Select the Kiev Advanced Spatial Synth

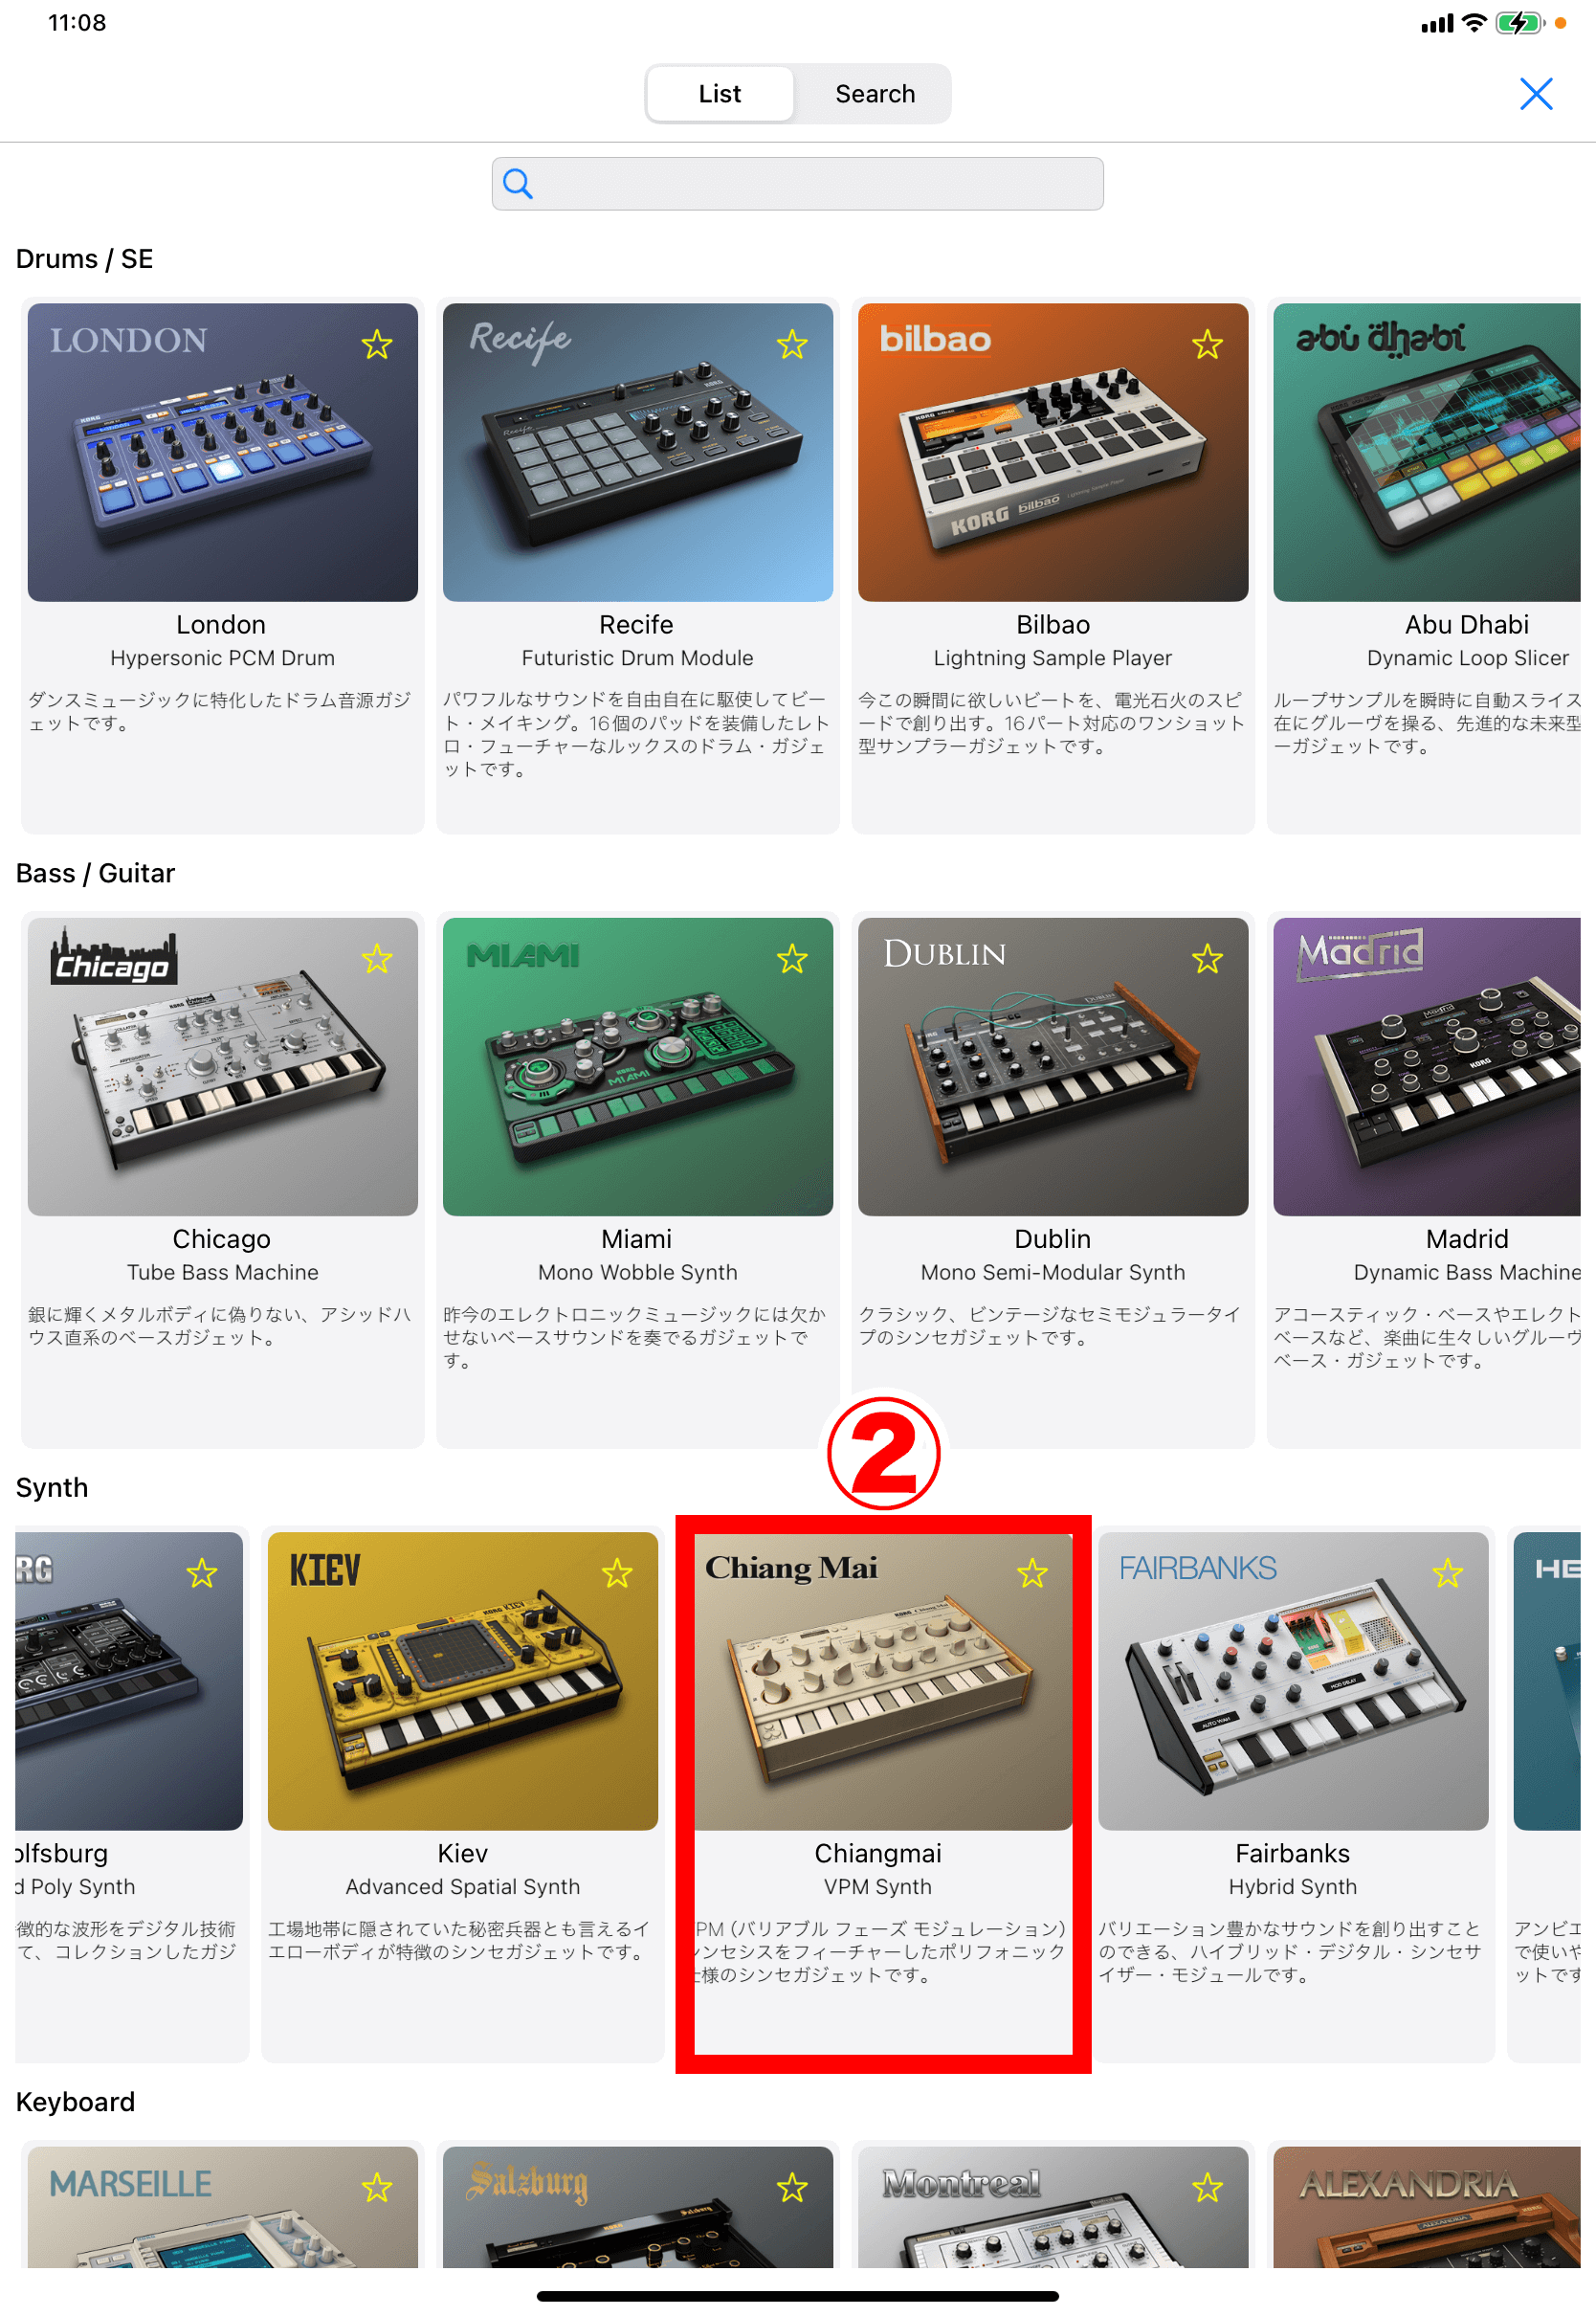[463, 1681]
